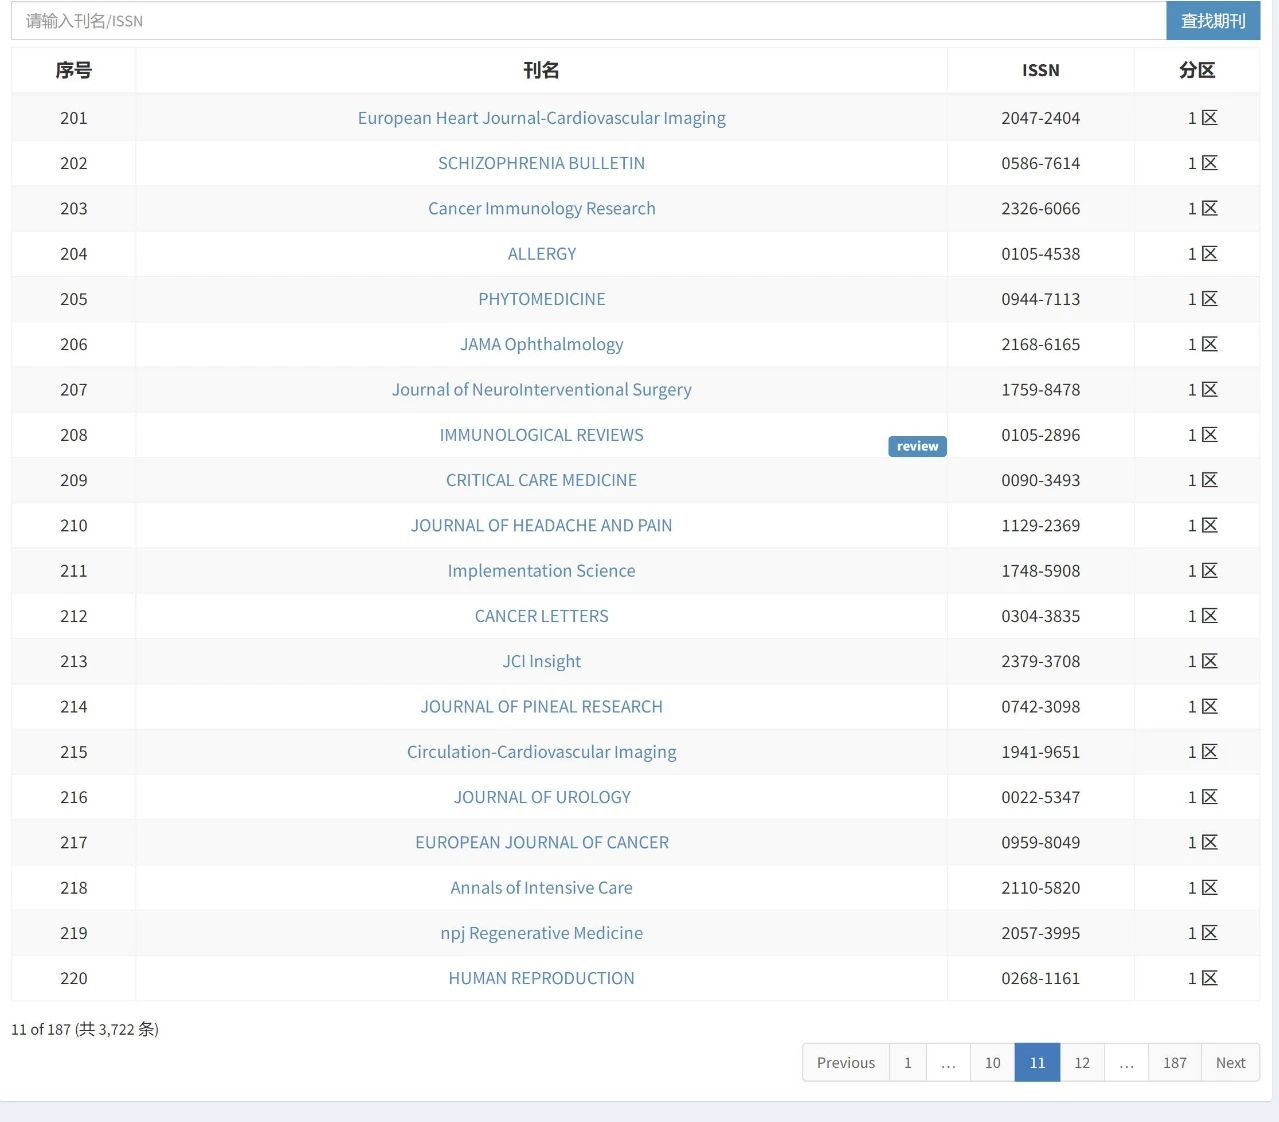Click the ISSN column header
This screenshot has width=1279, height=1122.
1041,70
